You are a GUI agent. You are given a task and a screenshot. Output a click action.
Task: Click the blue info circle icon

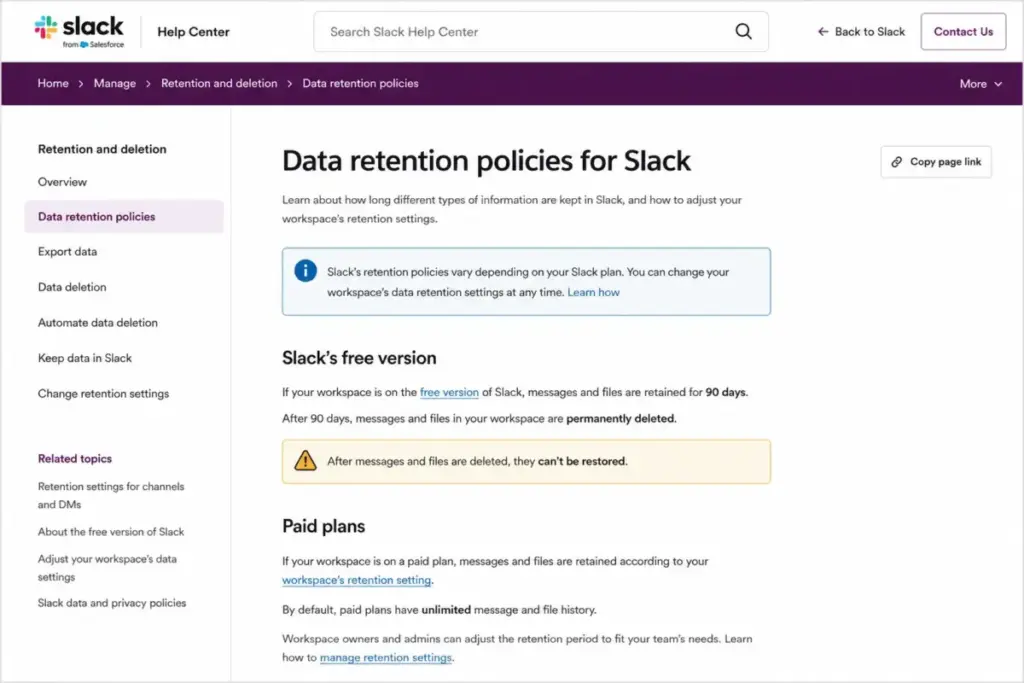point(305,270)
